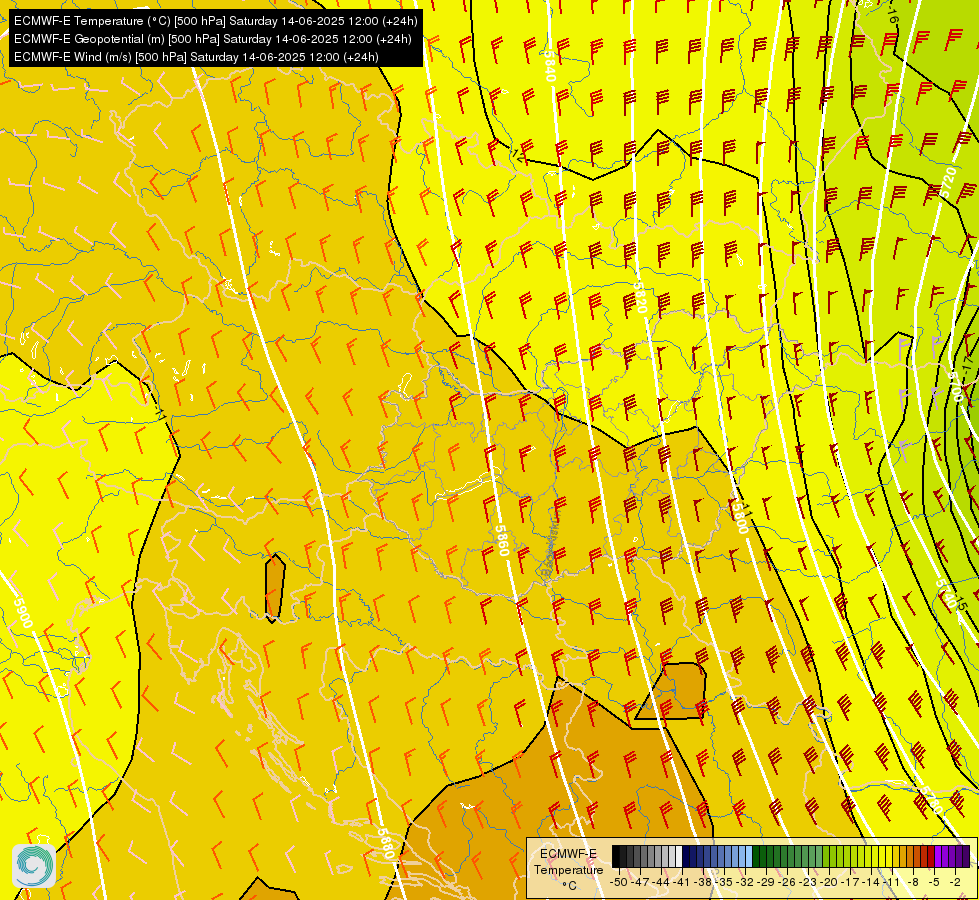
Task: Click the -32 legend value
Action: [x=745, y=882]
